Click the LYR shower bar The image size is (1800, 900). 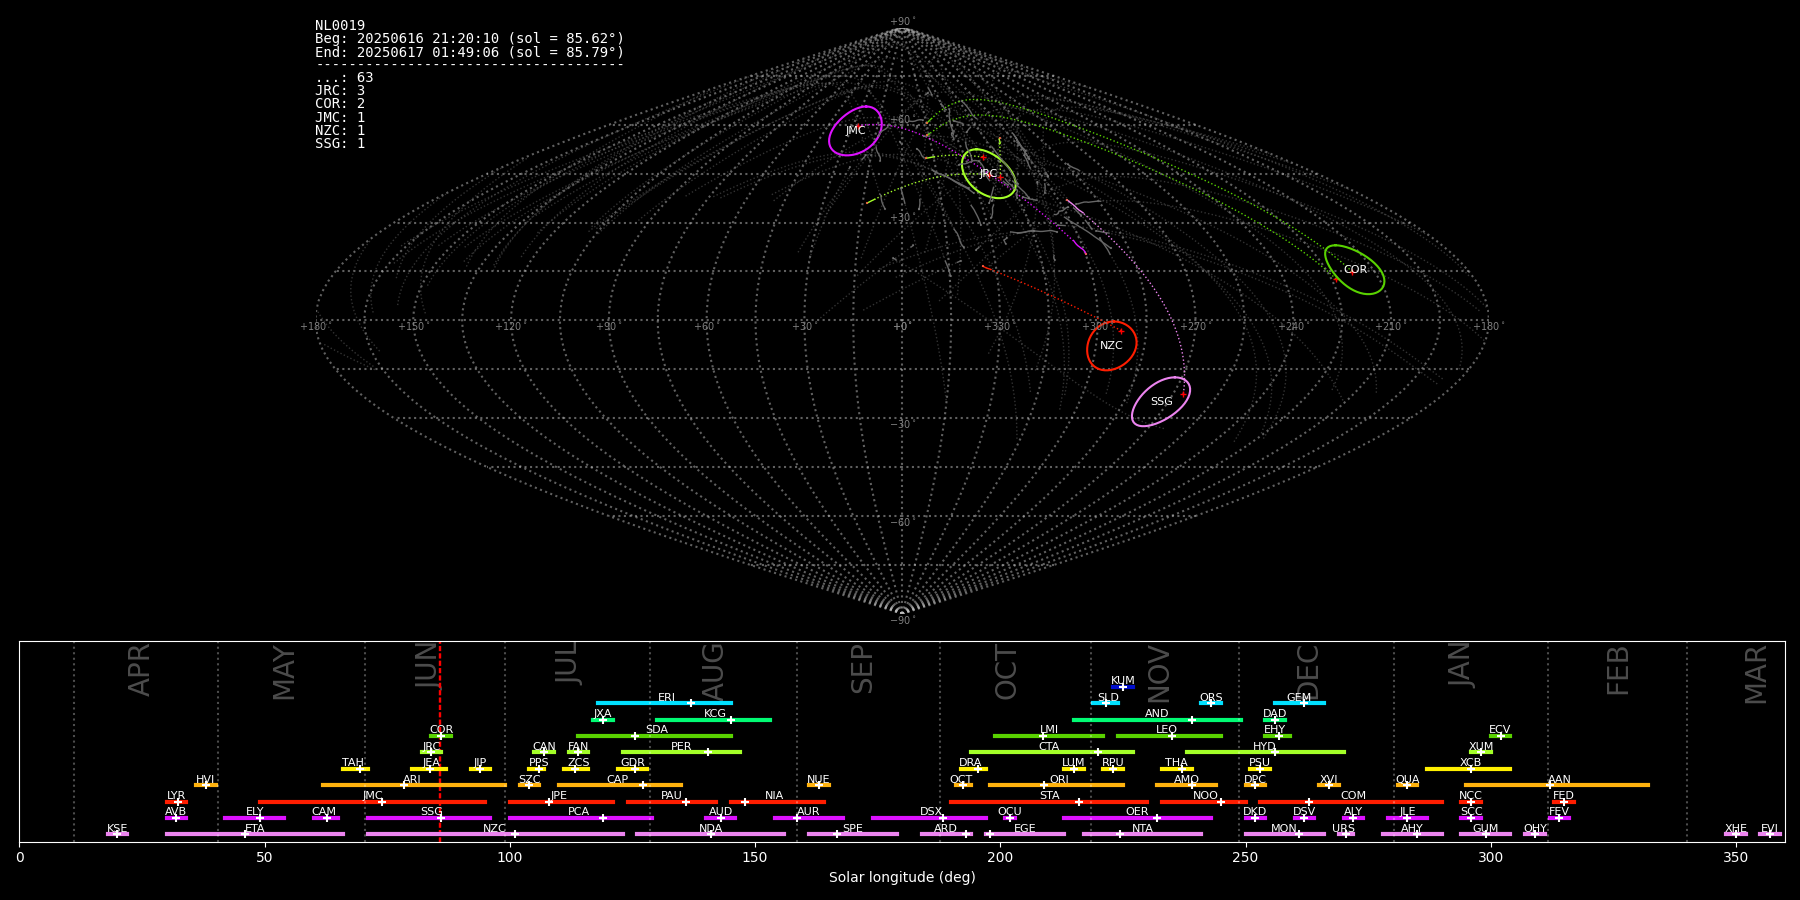click(176, 802)
